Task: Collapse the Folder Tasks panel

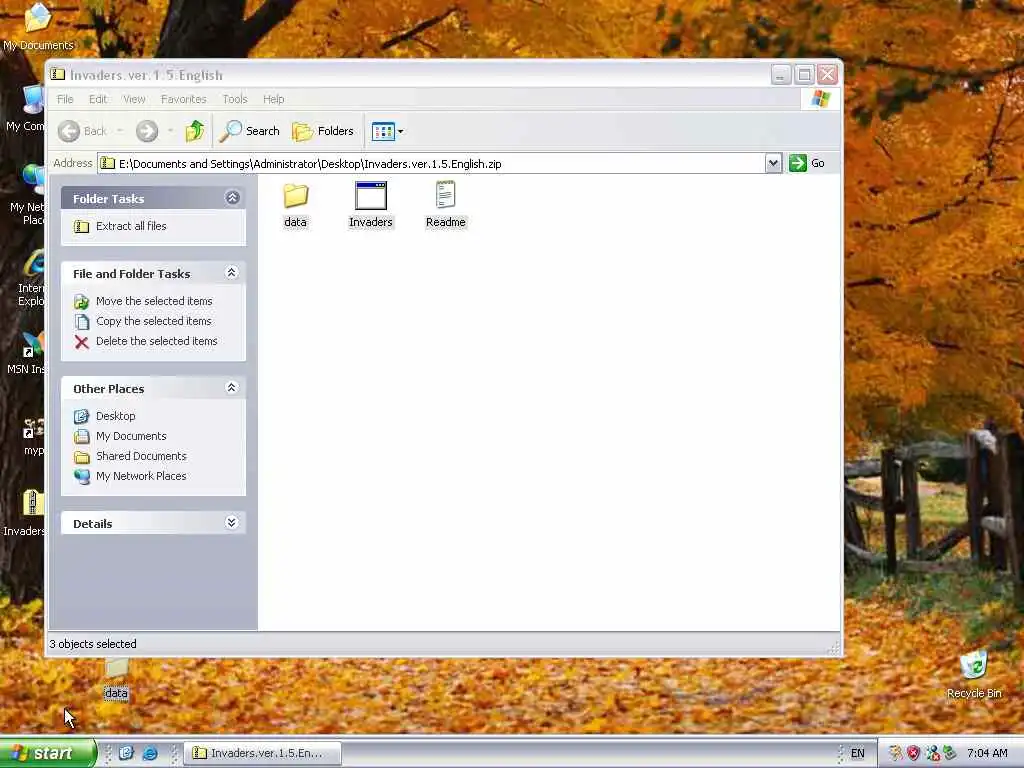Action: pos(232,198)
